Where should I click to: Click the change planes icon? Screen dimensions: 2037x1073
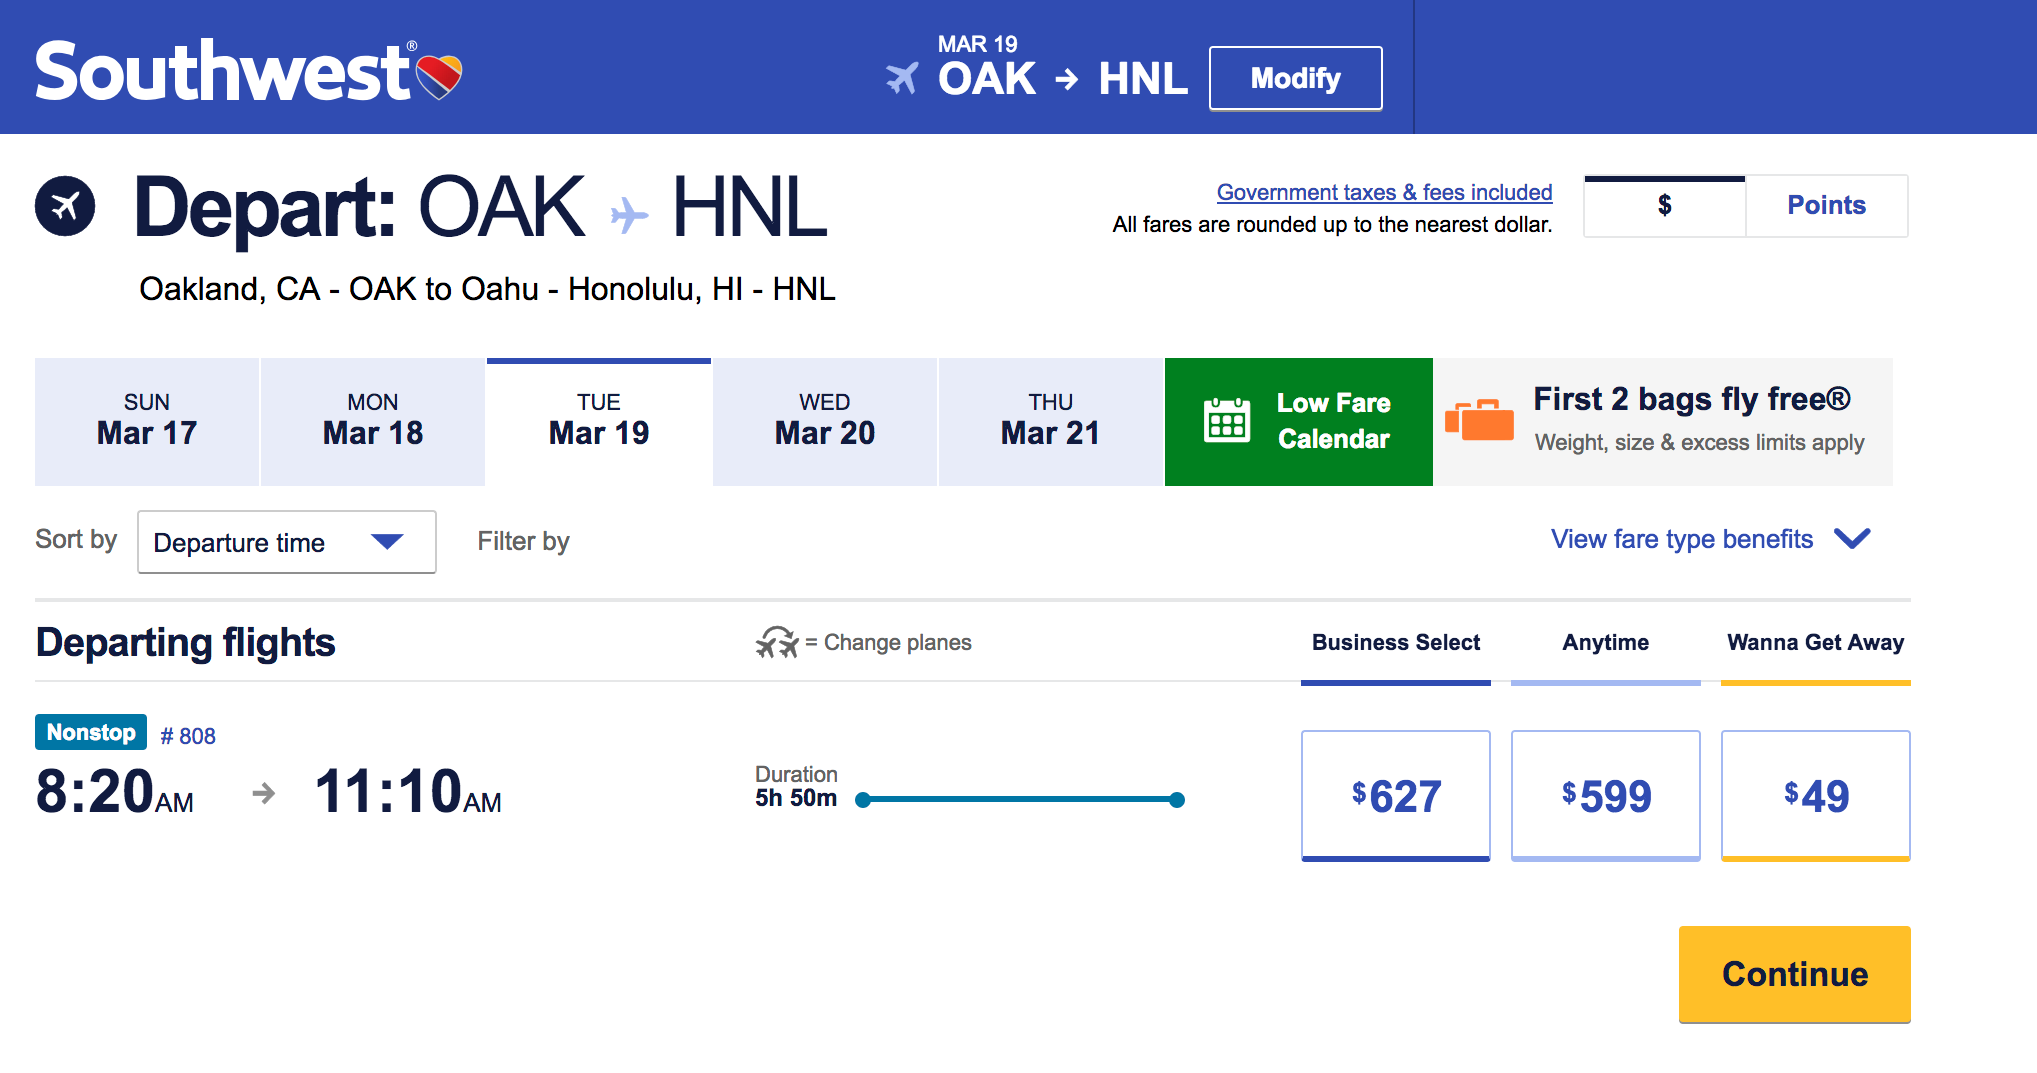777,642
